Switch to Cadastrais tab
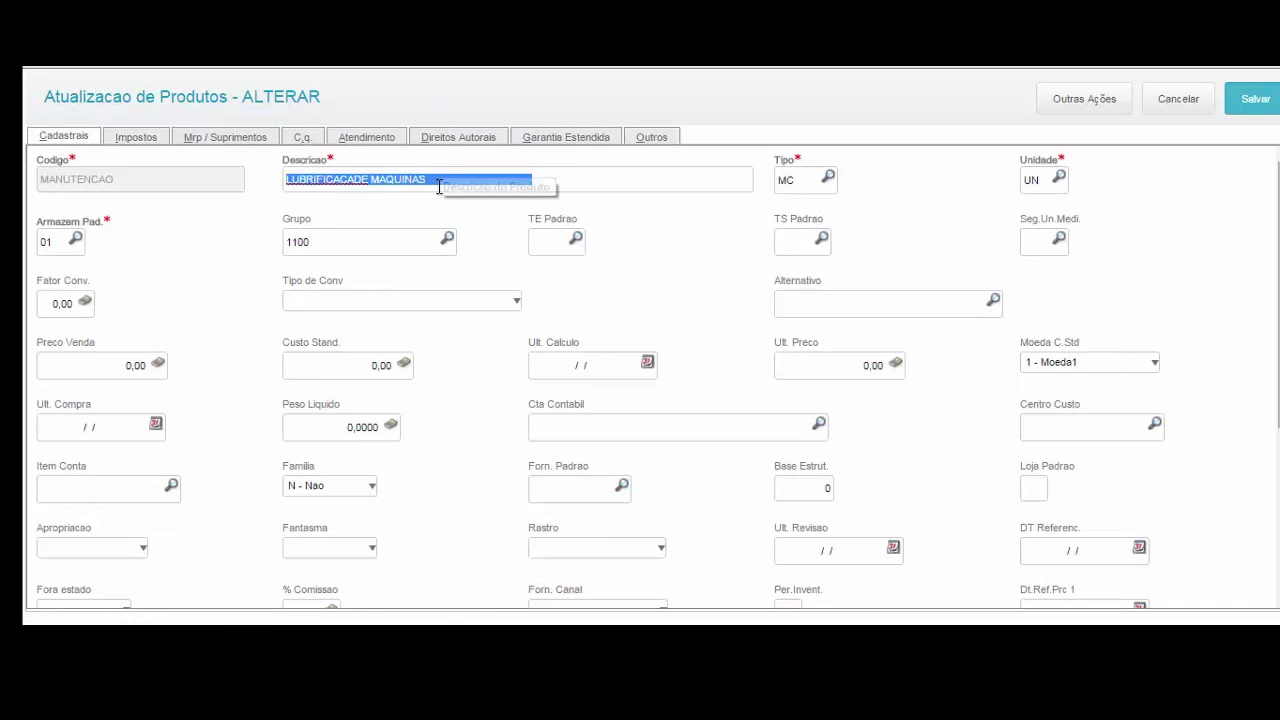This screenshot has width=1280, height=720. pyautogui.click(x=64, y=136)
